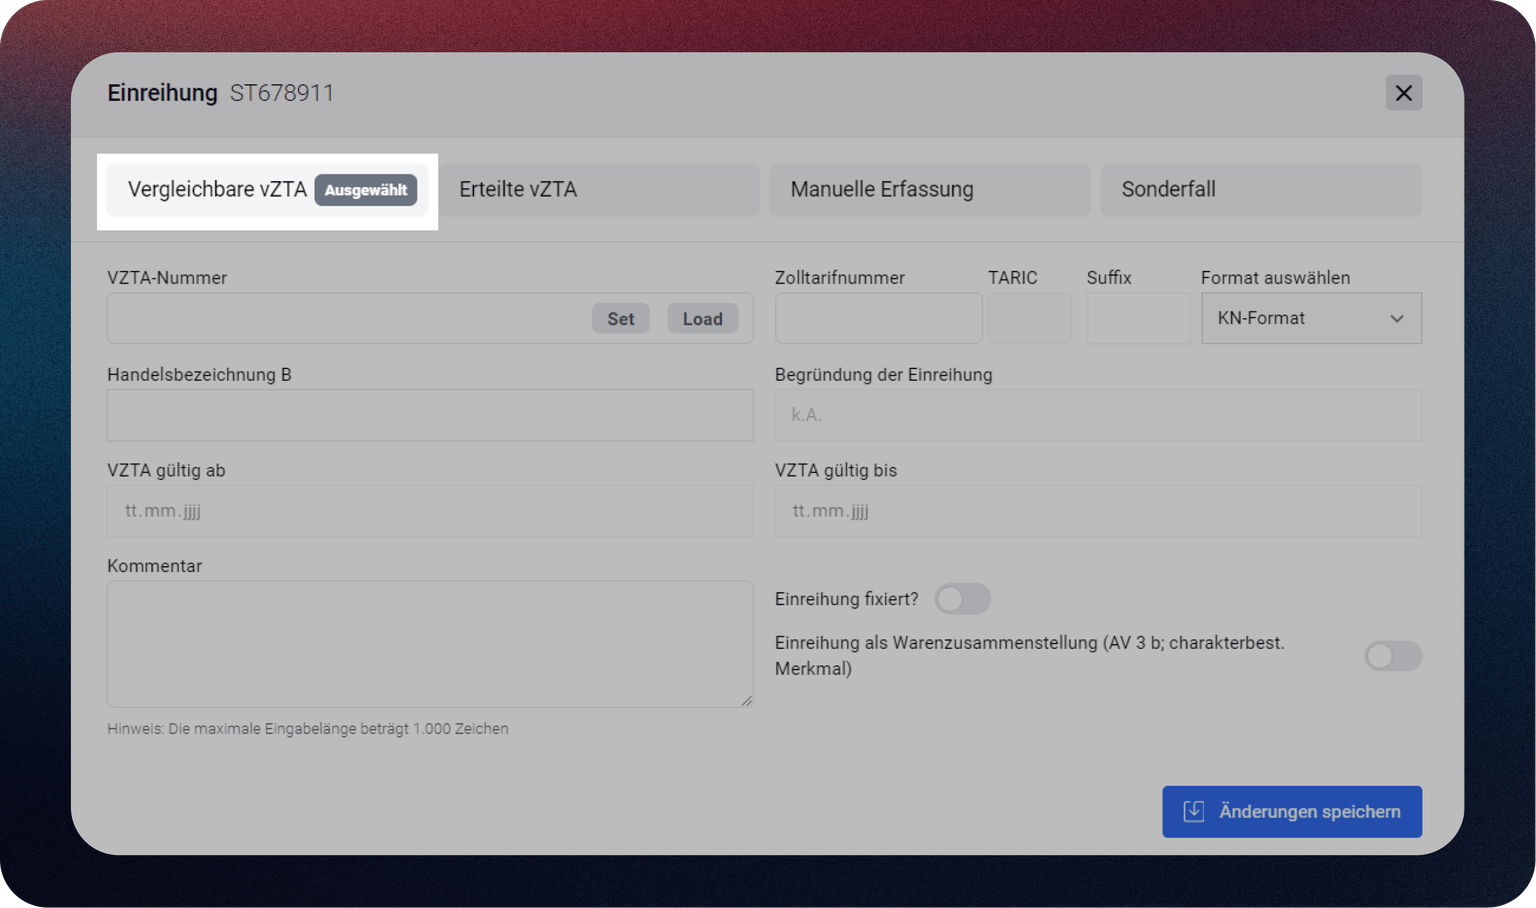The height and width of the screenshot is (908, 1536).
Task: Select the Vergleichbare vZTA tab
Action: pyautogui.click(x=218, y=190)
